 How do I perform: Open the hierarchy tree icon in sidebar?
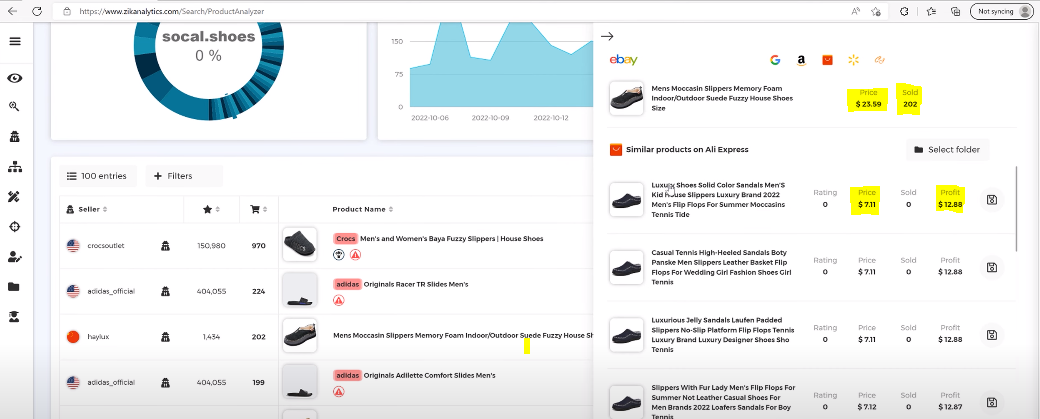tap(15, 166)
